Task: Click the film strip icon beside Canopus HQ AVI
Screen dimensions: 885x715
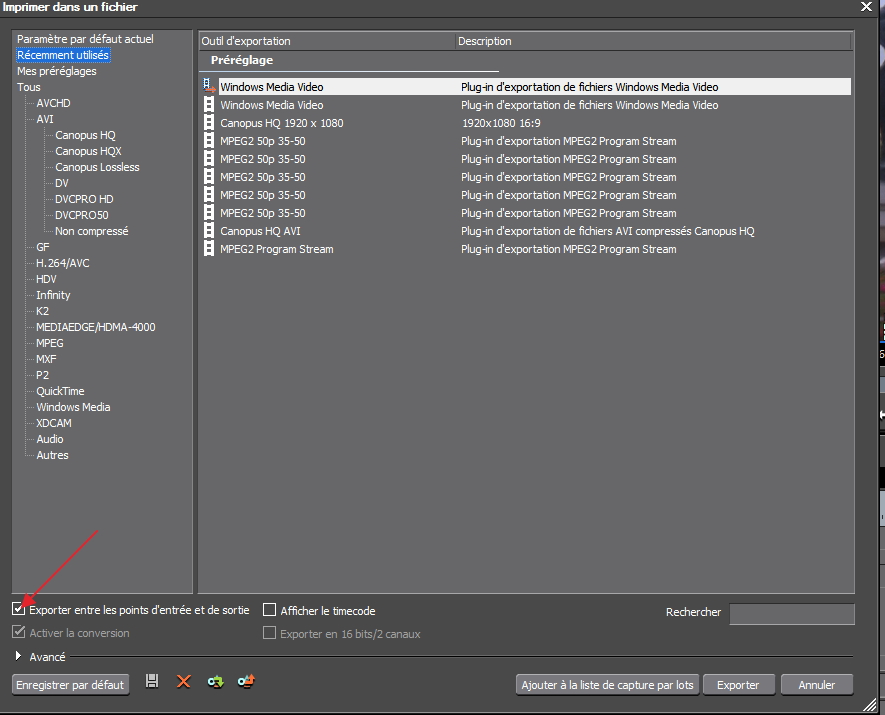Action: coord(209,231)
